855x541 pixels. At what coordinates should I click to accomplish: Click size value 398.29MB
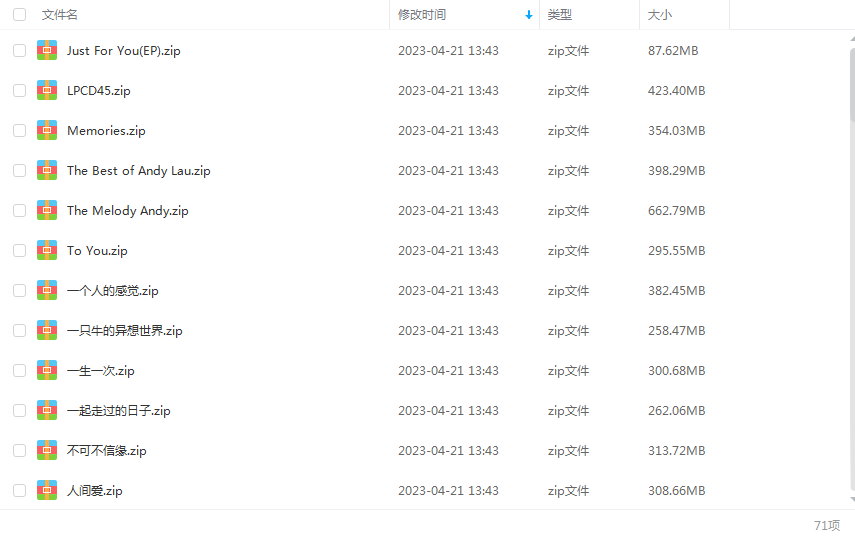point(677,171)
